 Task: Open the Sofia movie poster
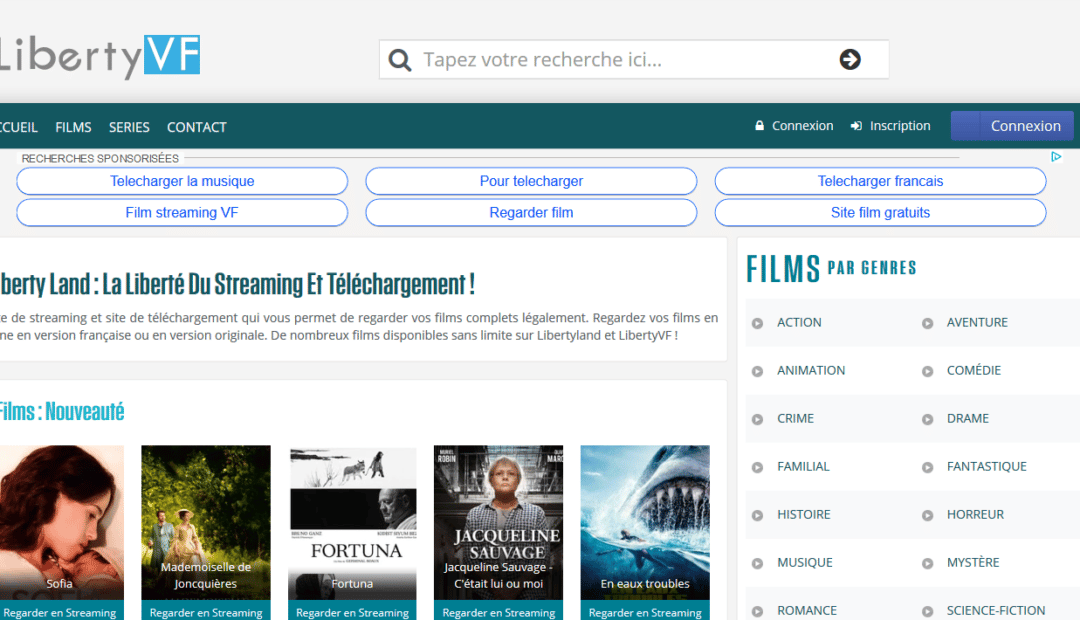click(61, 522)
